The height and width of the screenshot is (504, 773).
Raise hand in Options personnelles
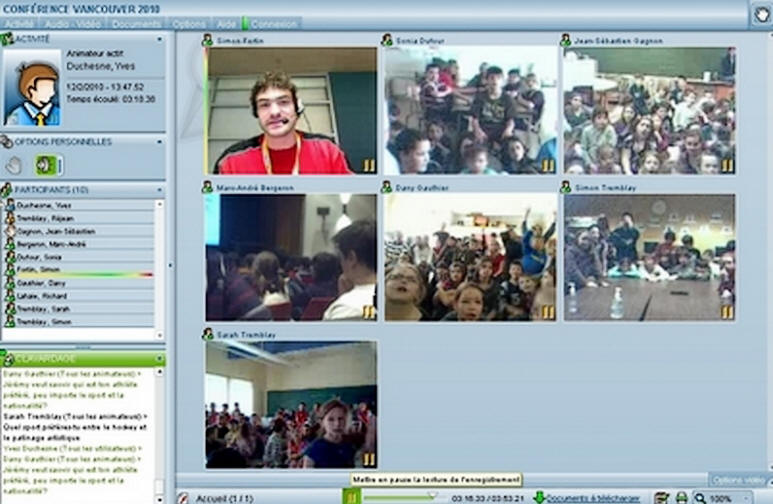coord(14,166)
